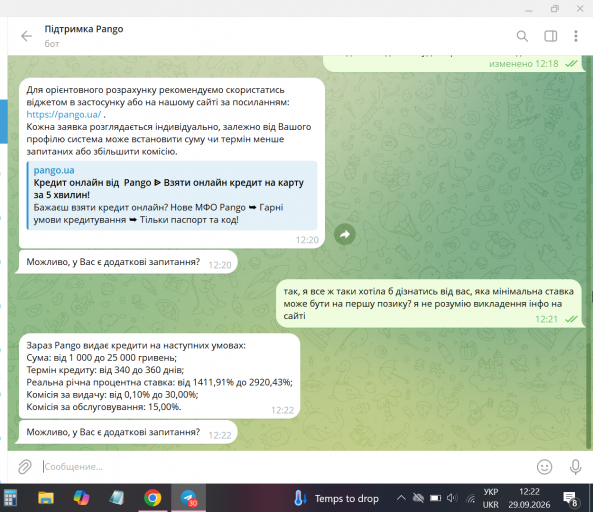Click the message starting 'Зараз Pango видає кредити'

tap(159, 376)
